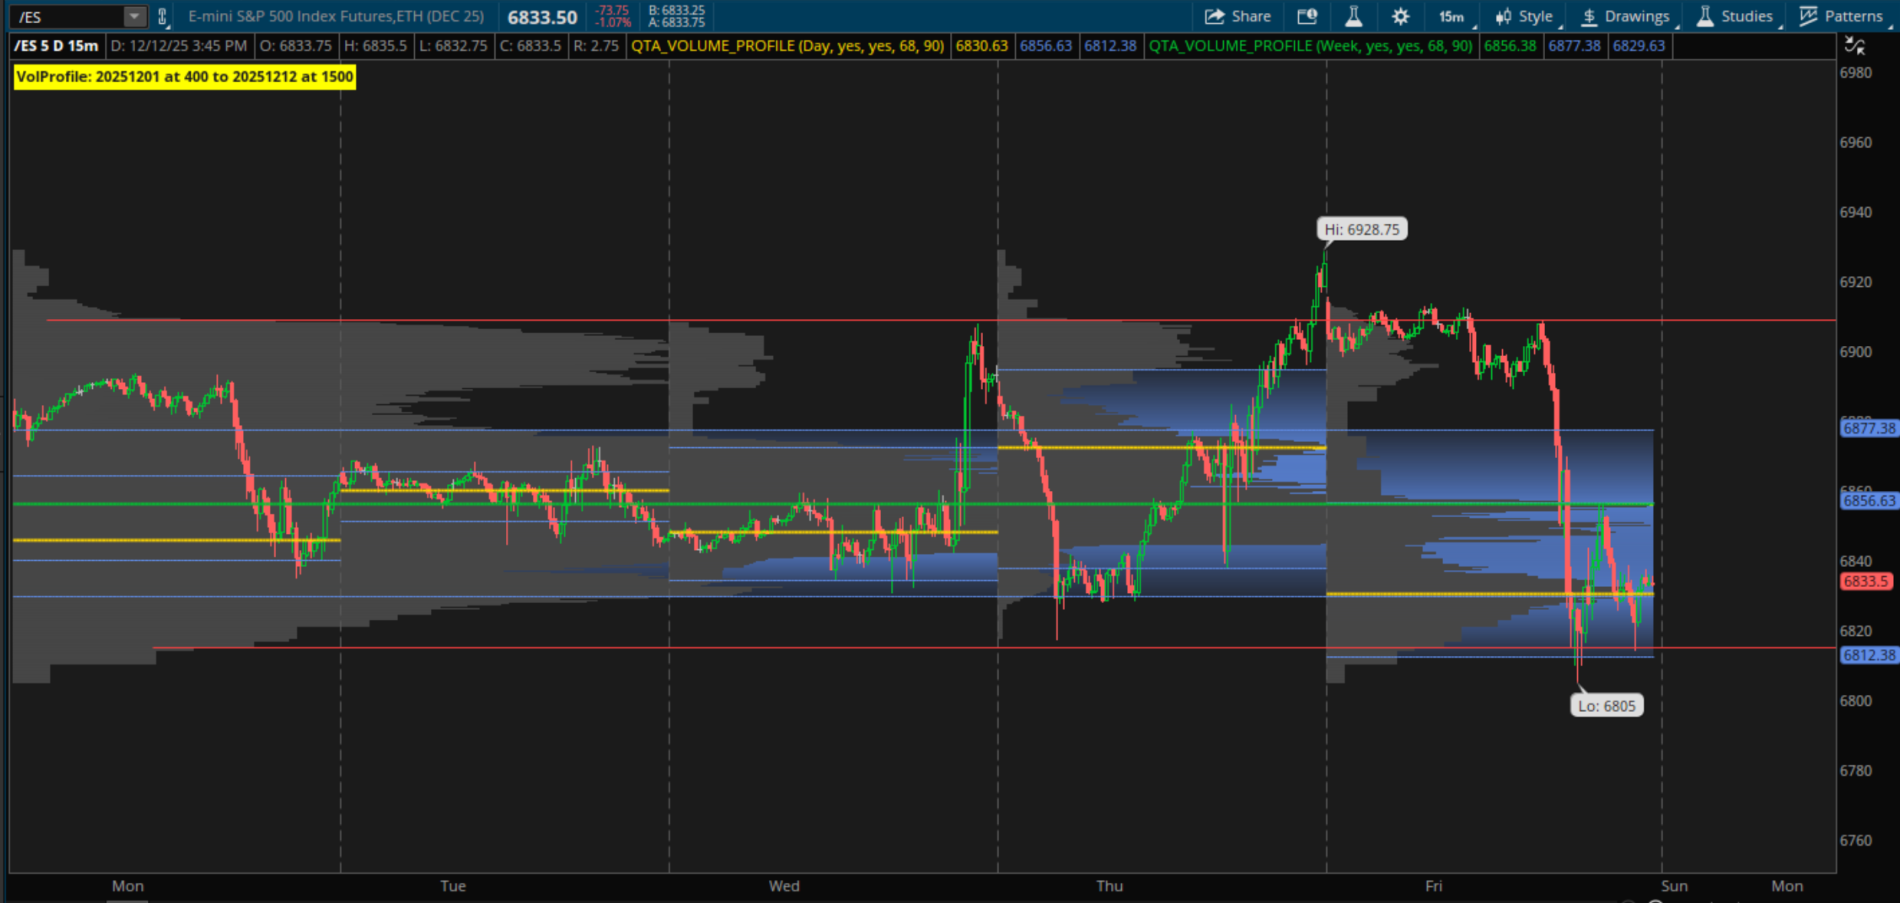Click the Drawings dollar-sign icon
Viewport: 1900px width, 903px height.
[1589, 16]
